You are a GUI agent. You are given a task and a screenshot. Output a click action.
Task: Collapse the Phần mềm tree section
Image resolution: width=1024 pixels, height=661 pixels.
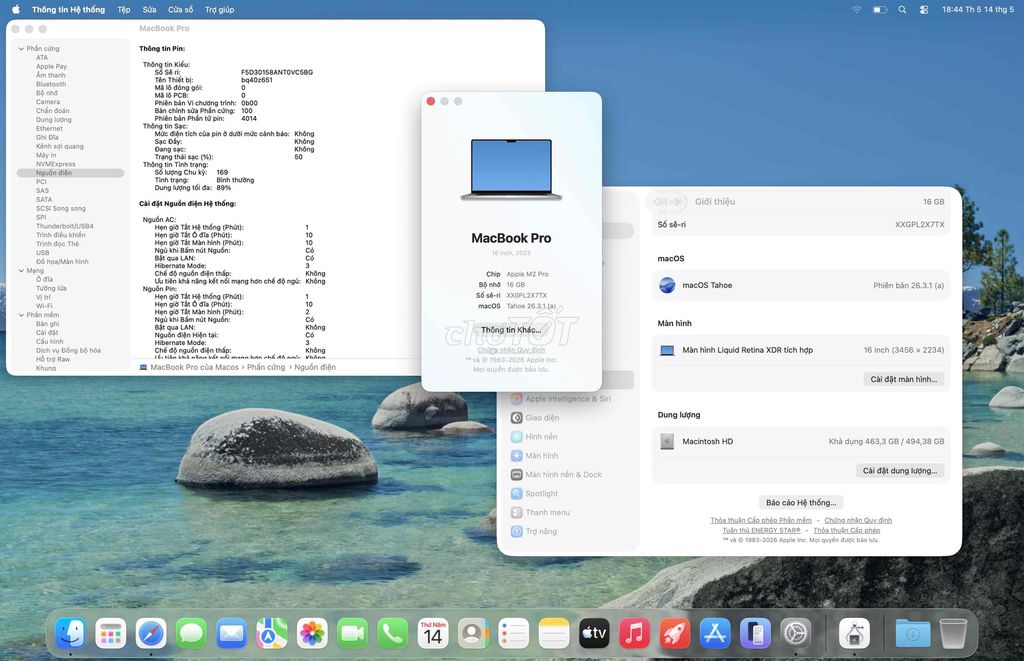click(x=21, y=315)
